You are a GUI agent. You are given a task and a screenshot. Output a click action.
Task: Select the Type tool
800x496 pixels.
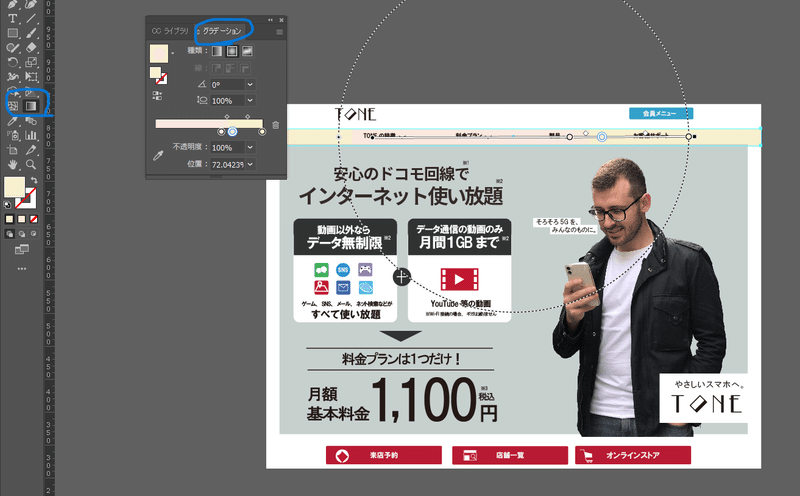coord(13,19)
